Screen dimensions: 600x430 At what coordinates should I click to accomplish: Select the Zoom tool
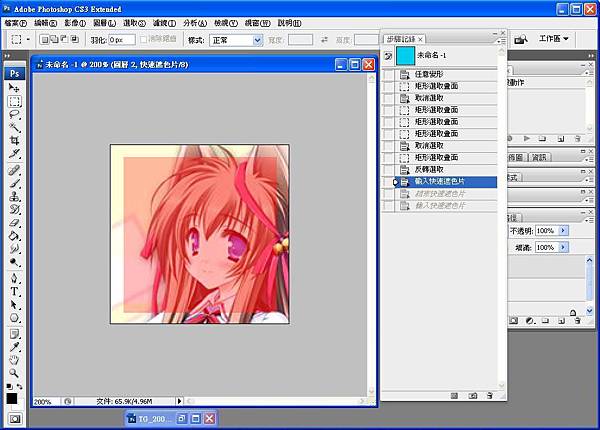pyautogui.click(x=14, y=371)
